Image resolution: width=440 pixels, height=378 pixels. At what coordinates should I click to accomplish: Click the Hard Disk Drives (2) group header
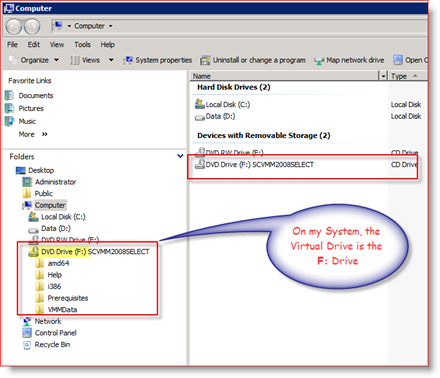click(x=234, y=87)
